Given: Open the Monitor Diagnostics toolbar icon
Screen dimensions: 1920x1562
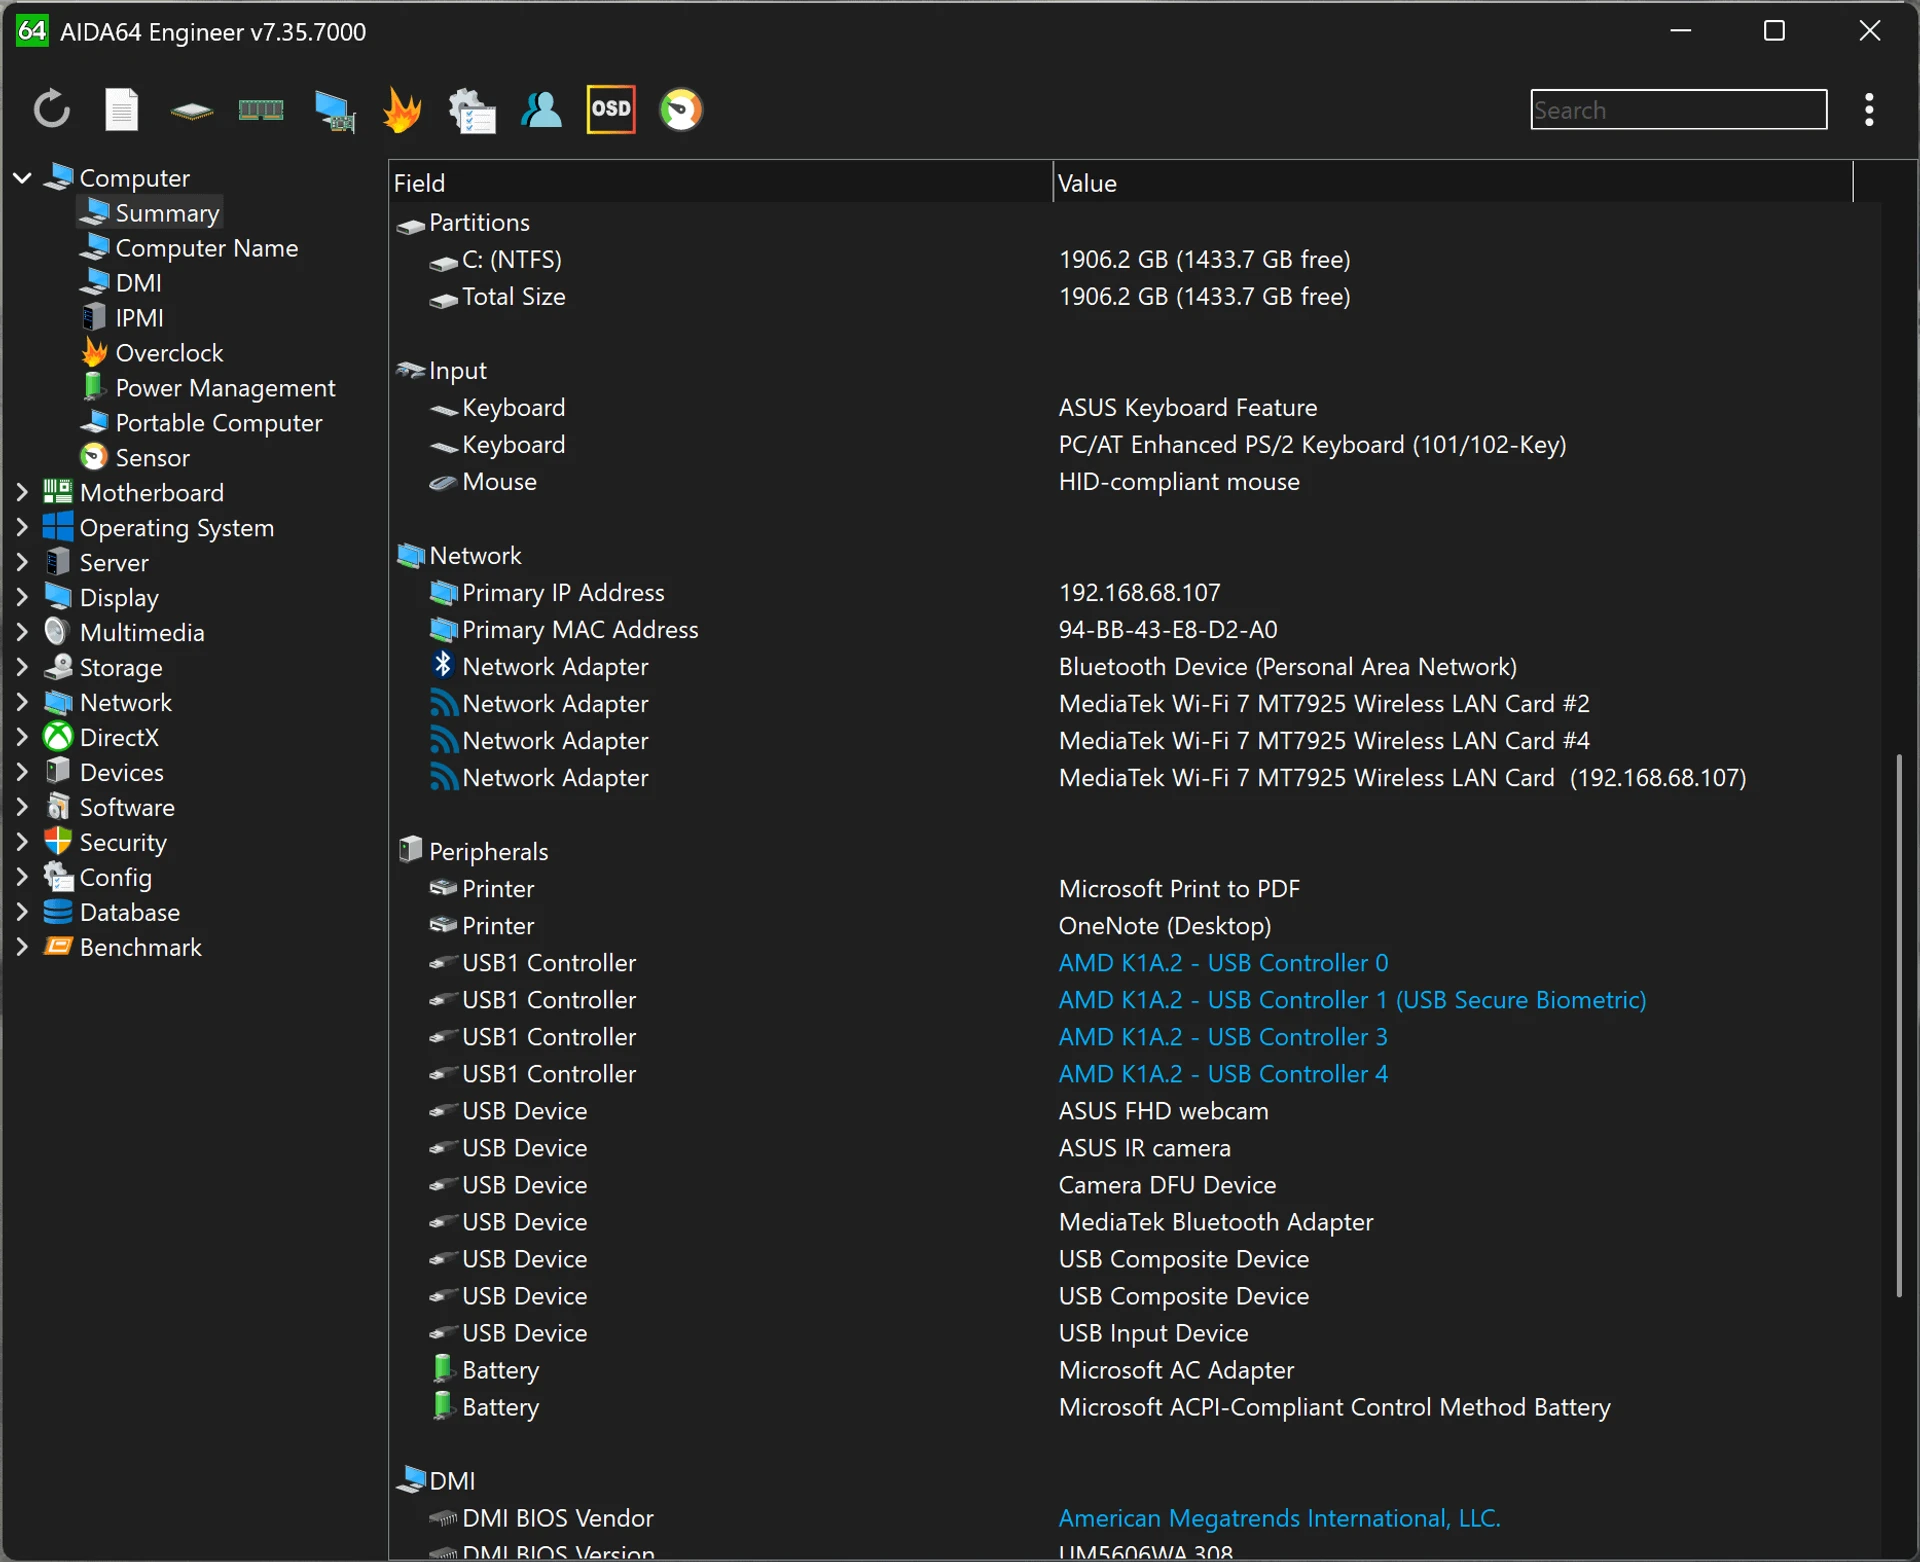Looking at the screenshot, I should tap(334, 110).
